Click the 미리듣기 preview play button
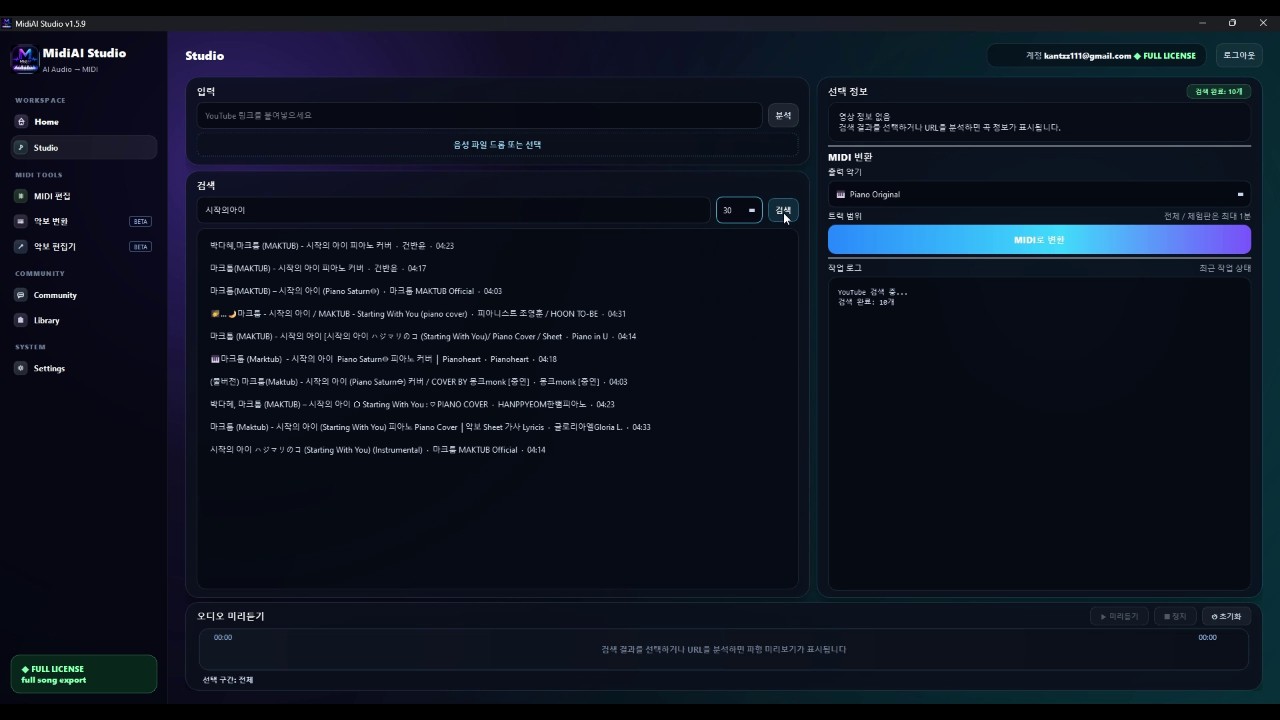The height and width of the screenshot is (720, 1280). tap(1119, 617)
